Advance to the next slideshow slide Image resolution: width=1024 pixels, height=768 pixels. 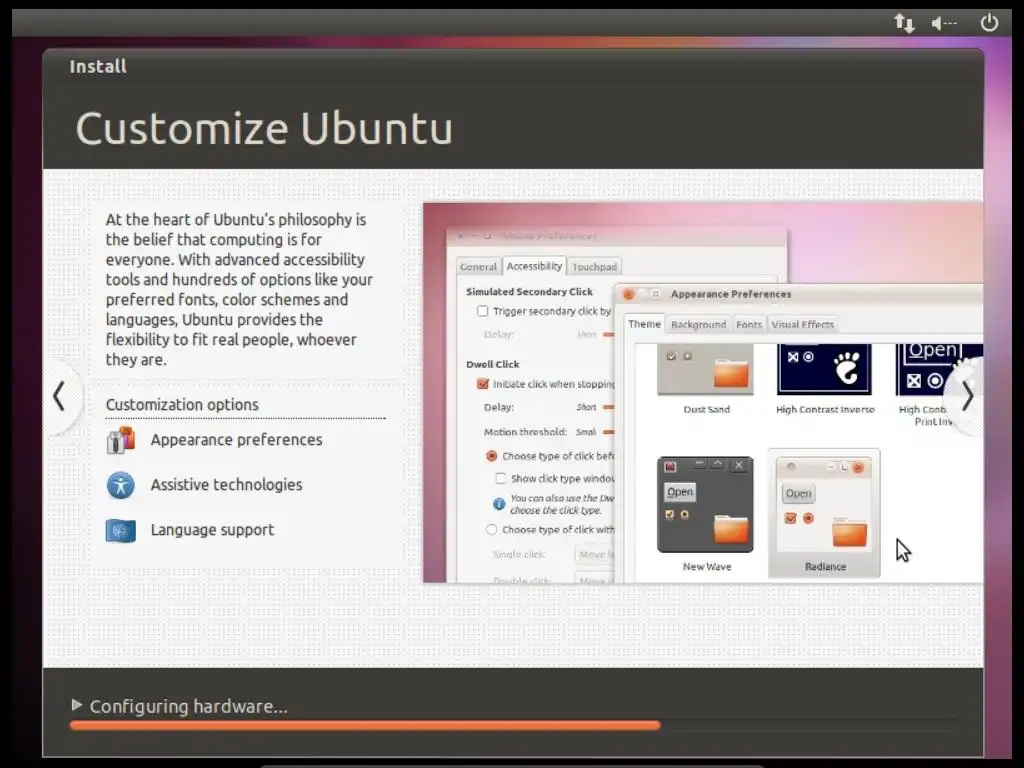[967, 396]
